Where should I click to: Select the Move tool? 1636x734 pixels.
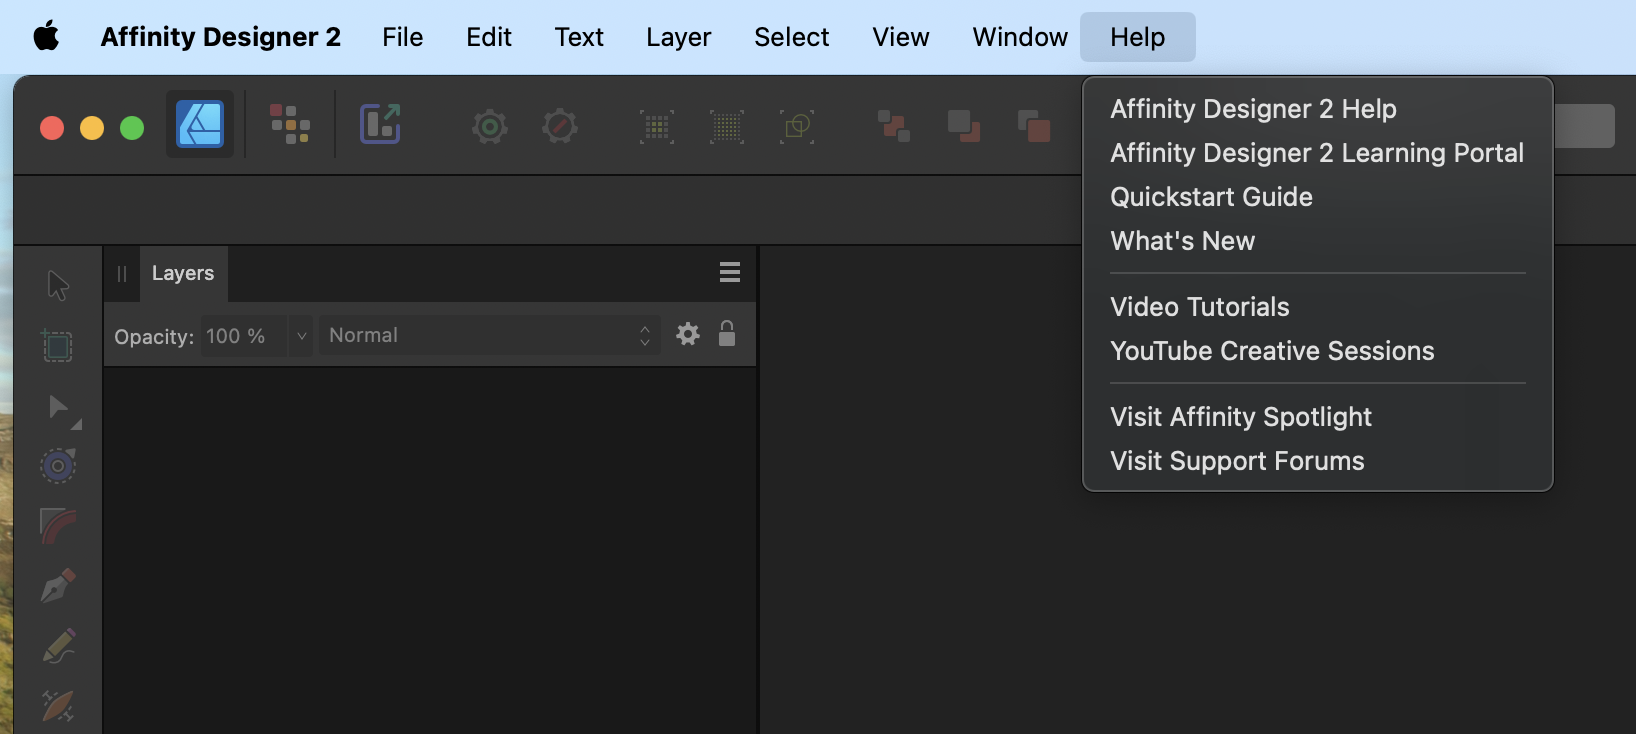point(58,286)
